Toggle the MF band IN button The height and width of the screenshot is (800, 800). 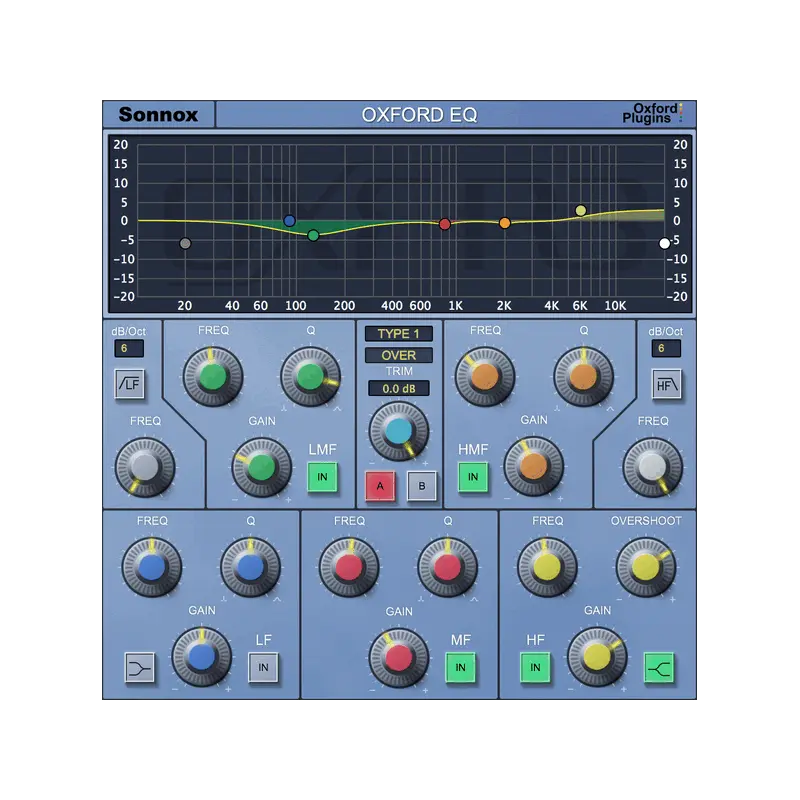point(460,667)
